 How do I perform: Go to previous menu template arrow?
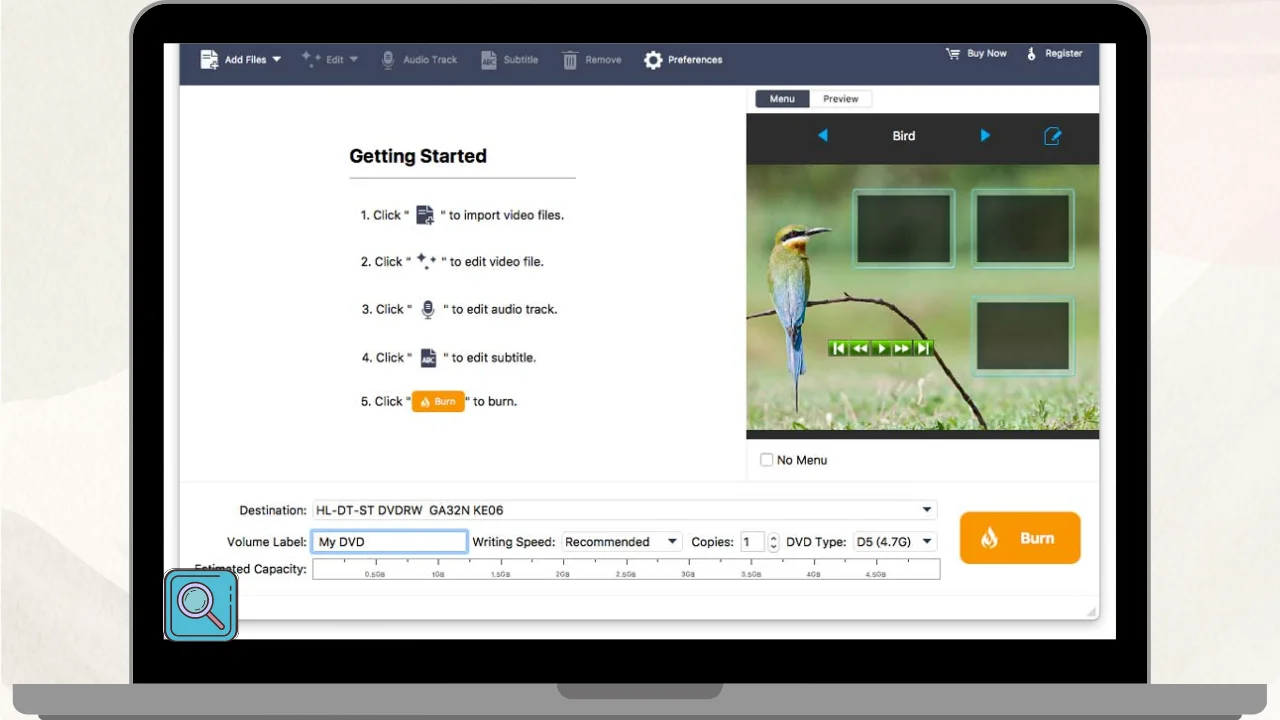click(822, 136)
